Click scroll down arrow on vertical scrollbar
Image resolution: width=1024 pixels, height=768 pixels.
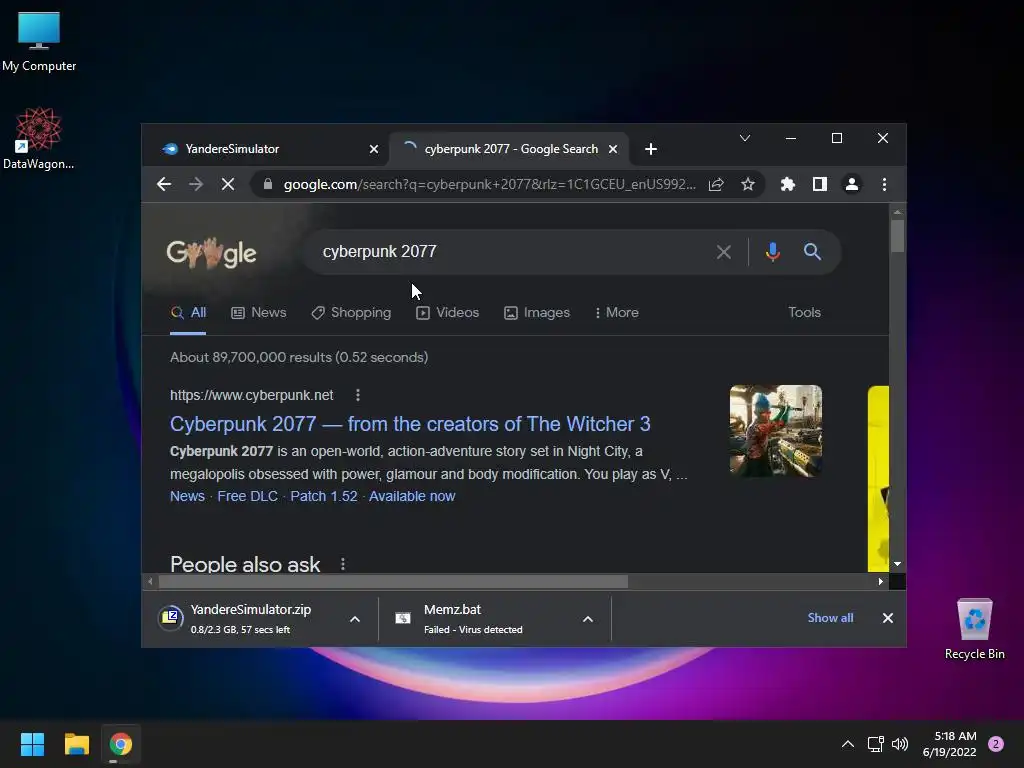(897, 564)
